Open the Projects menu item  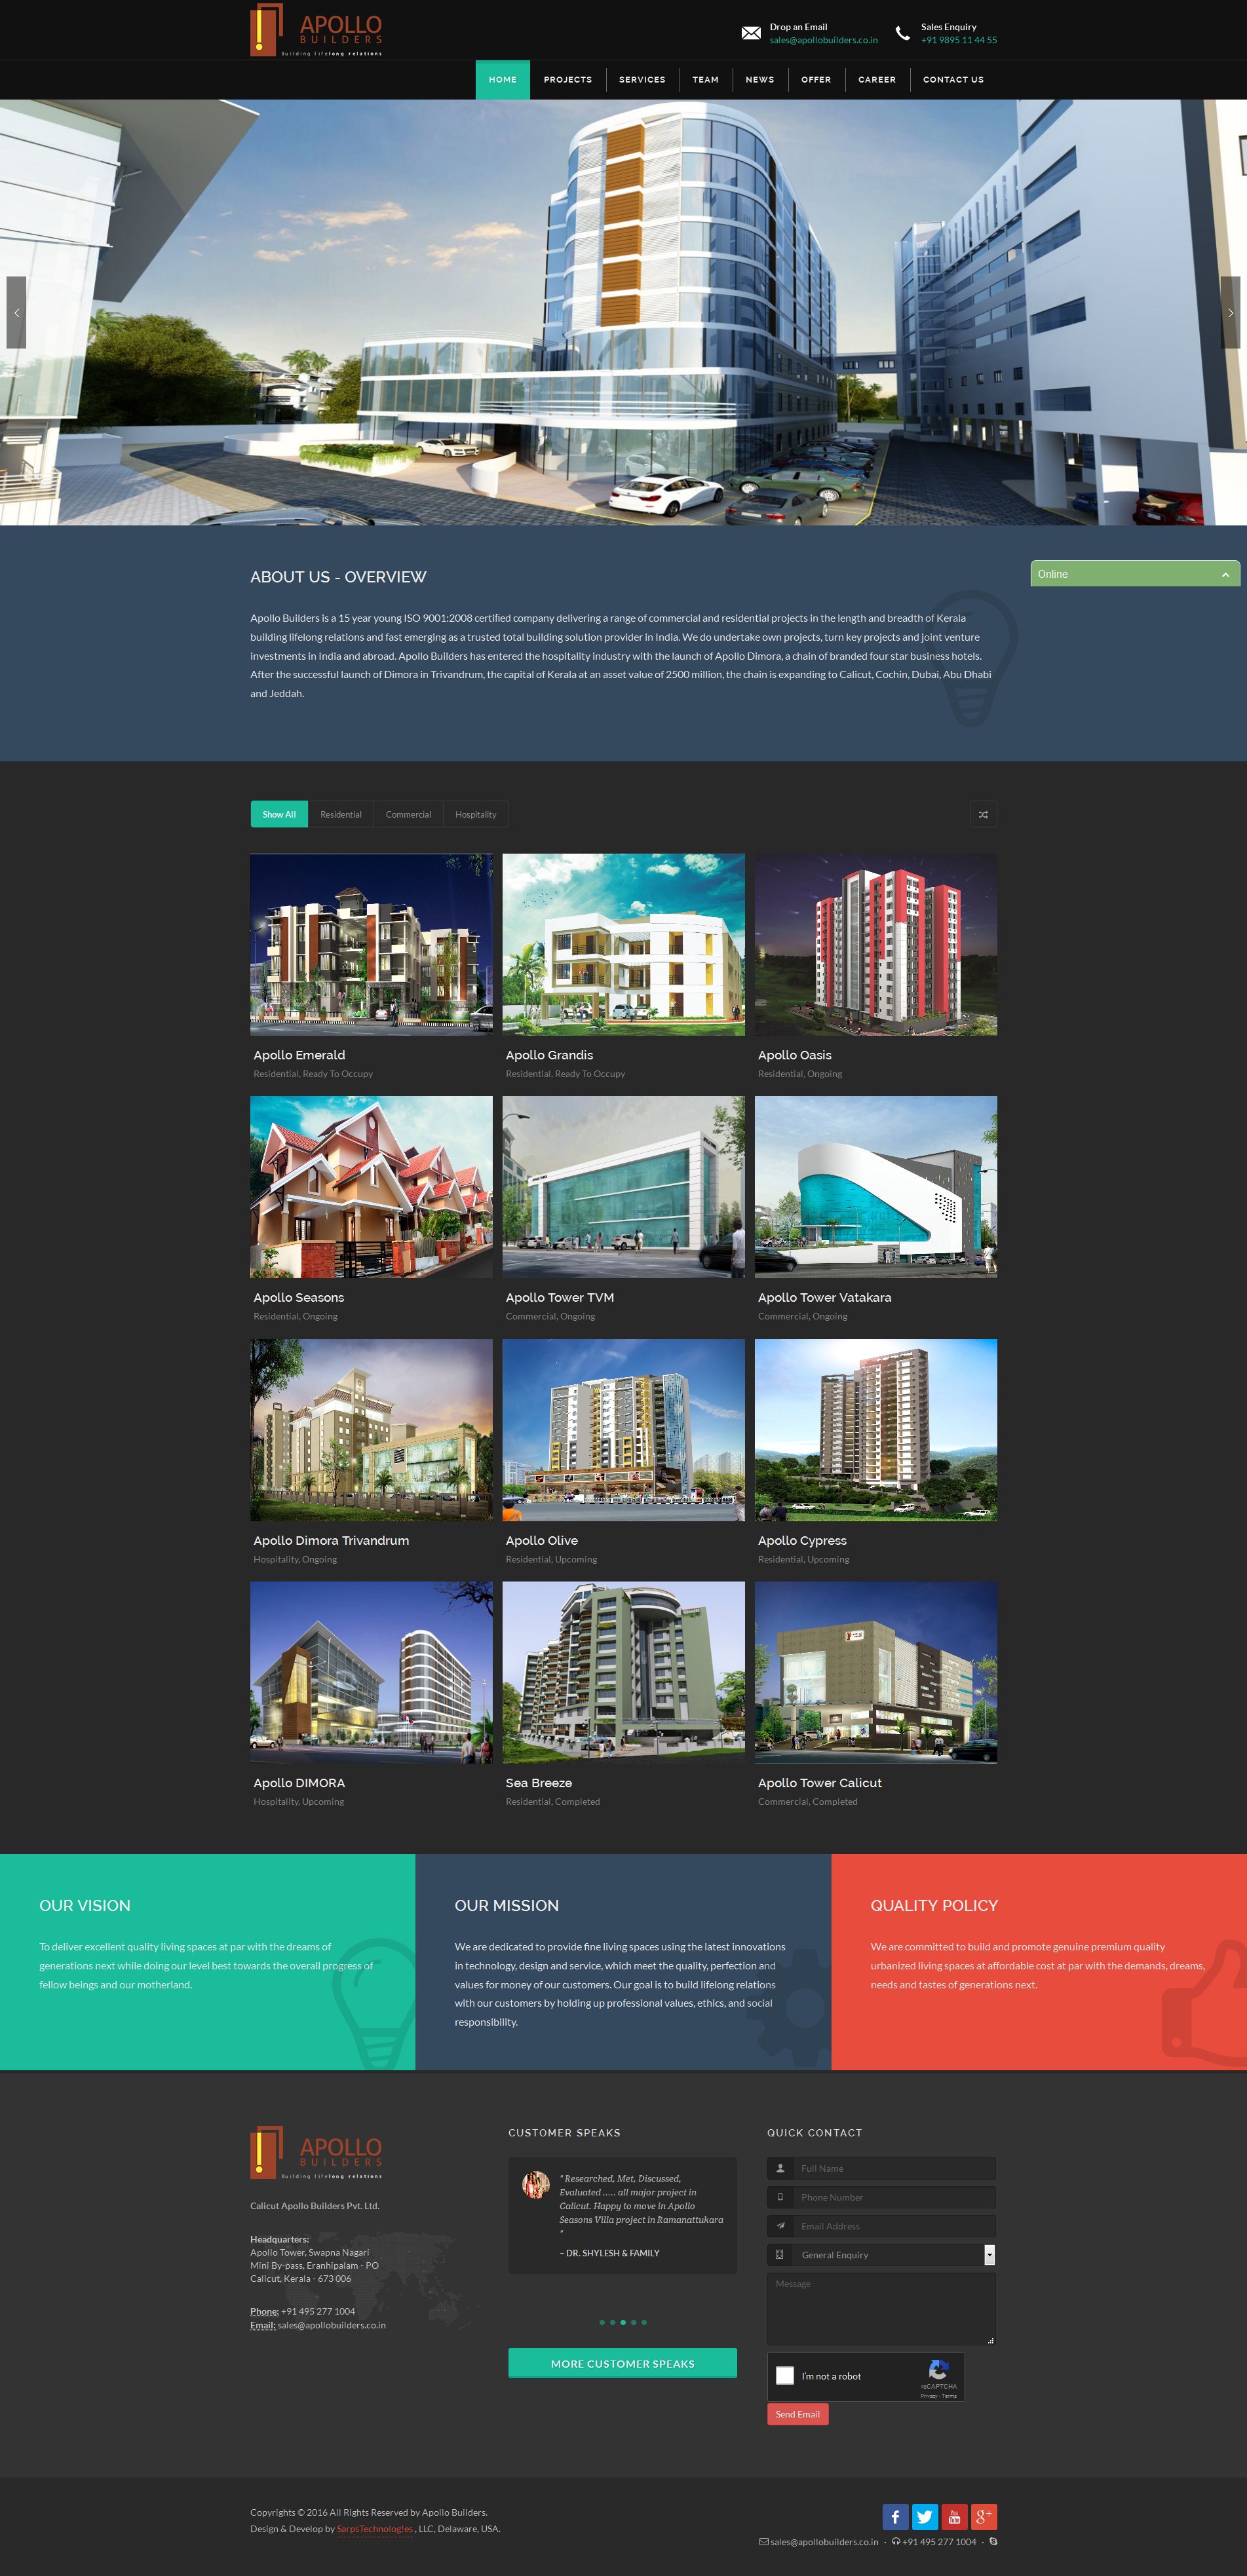pos(567,80)
